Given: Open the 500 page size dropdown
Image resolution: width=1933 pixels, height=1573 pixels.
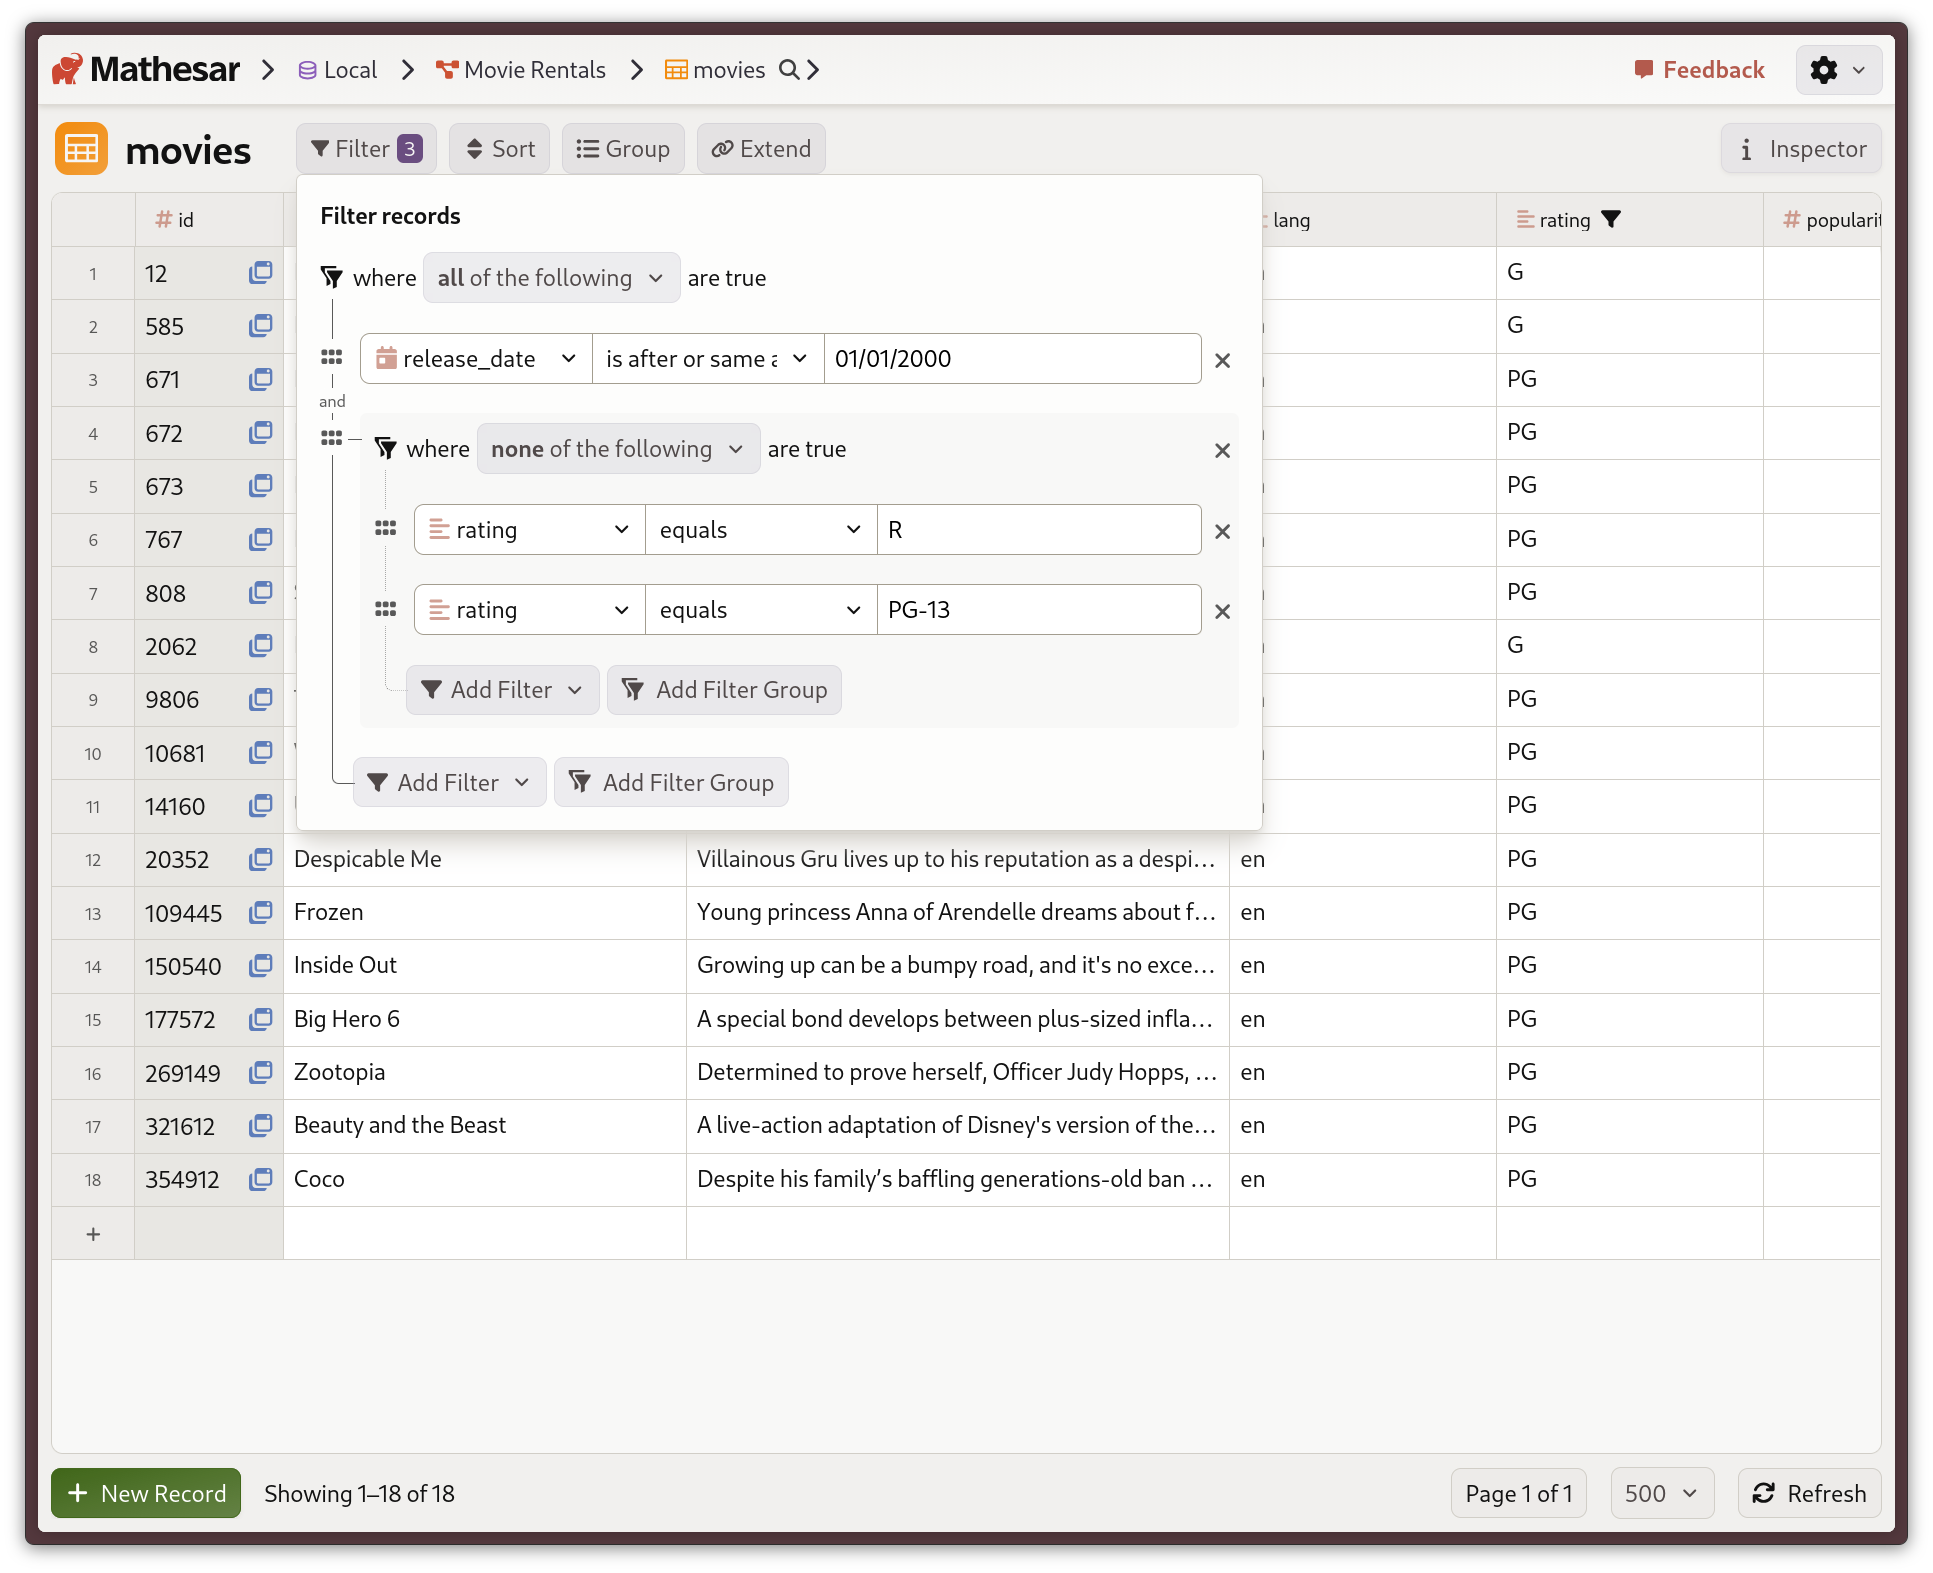Looking at the screenshot, I should click(1661, 1493).
